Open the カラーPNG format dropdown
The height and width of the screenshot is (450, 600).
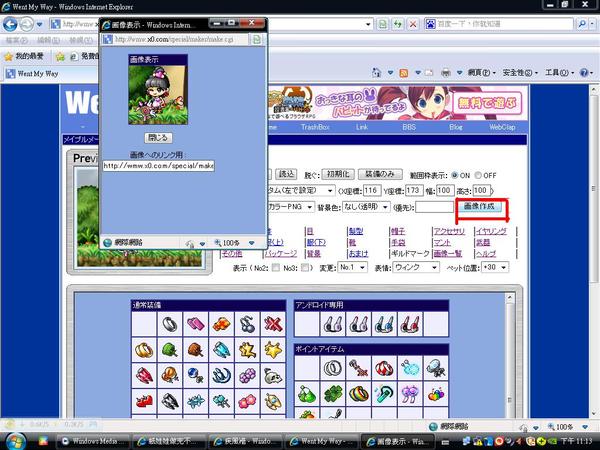(290, 207)
